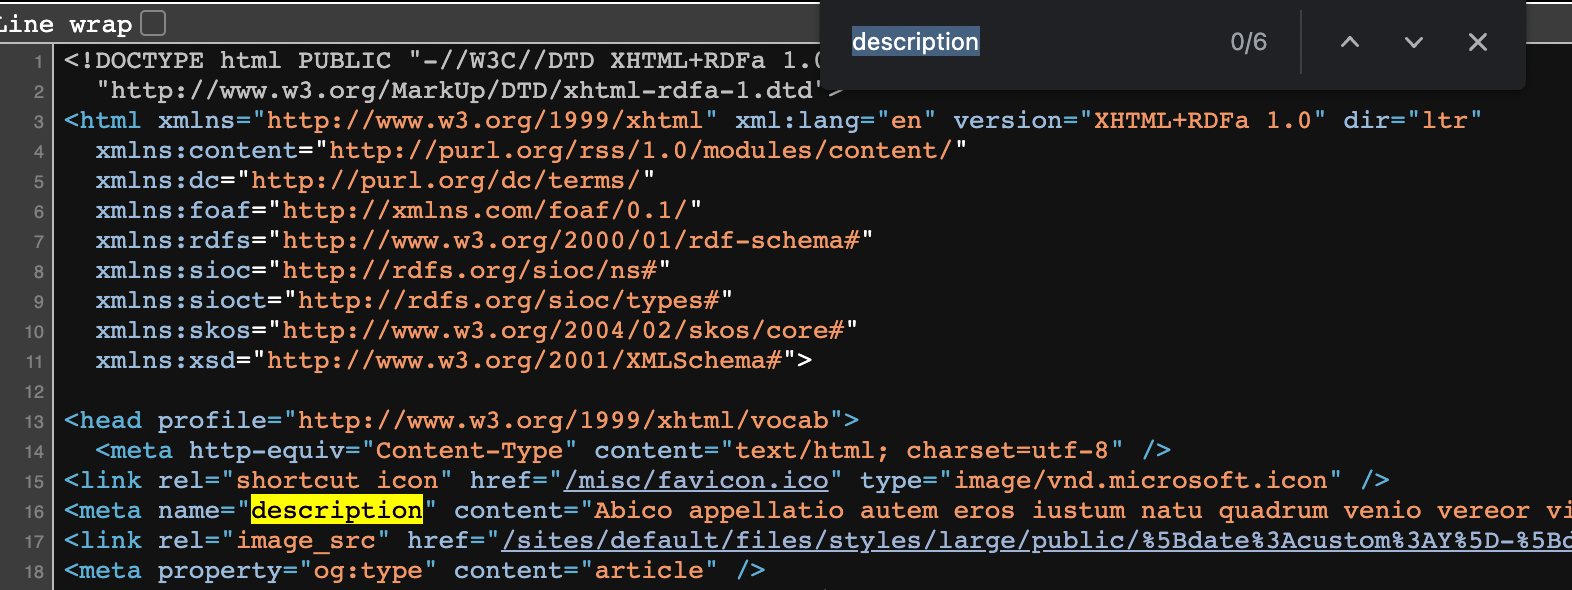
Task: Click line number 16 in gutter
Action: (x=34, y=512)
